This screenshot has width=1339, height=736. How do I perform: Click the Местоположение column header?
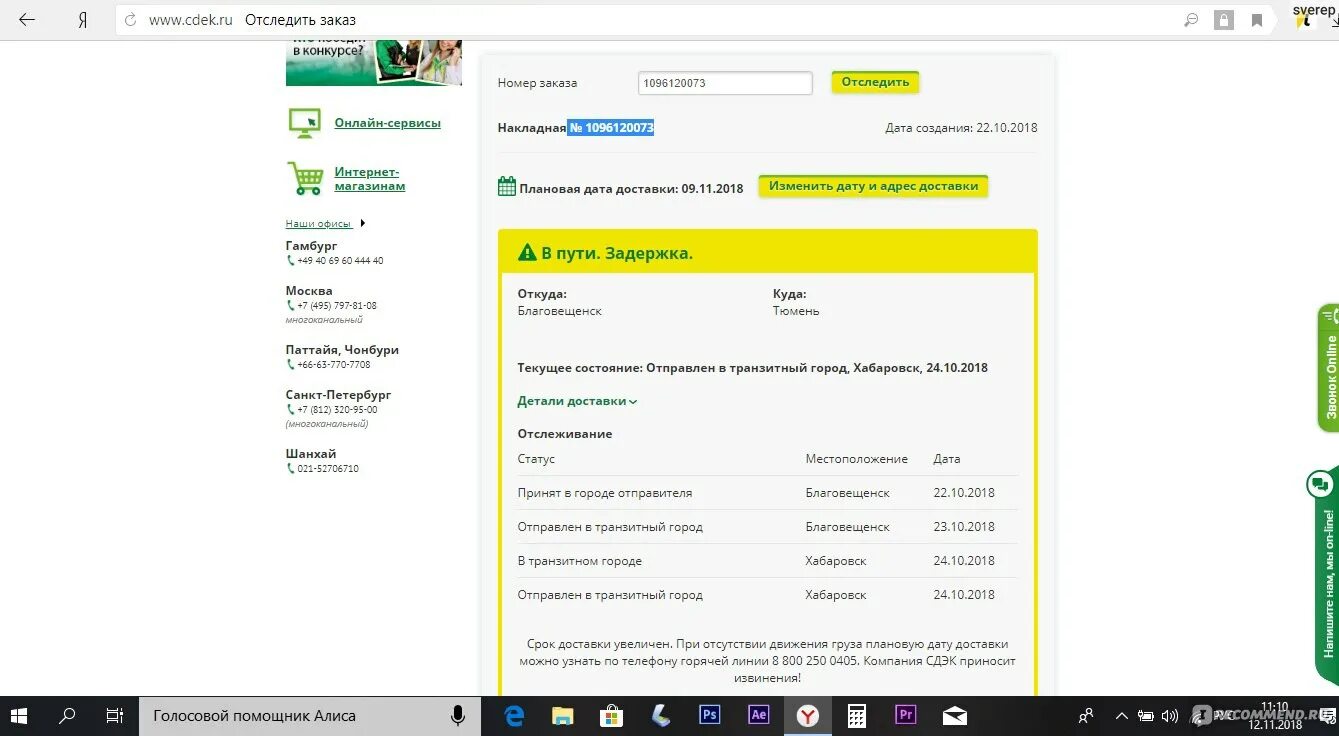click(x=857, y=459)
